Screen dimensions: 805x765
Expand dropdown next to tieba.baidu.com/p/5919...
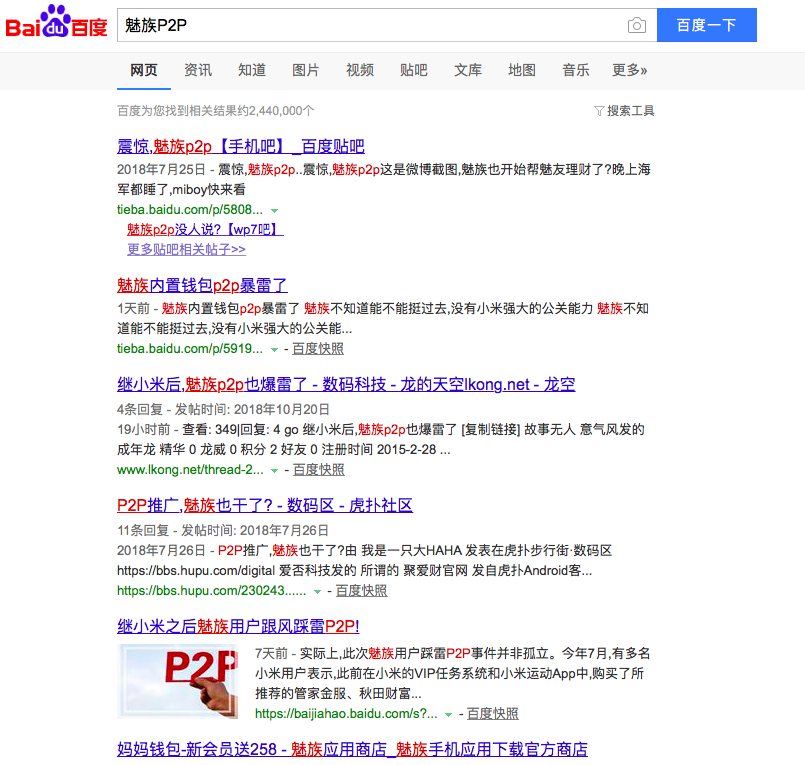click(275, 350)
